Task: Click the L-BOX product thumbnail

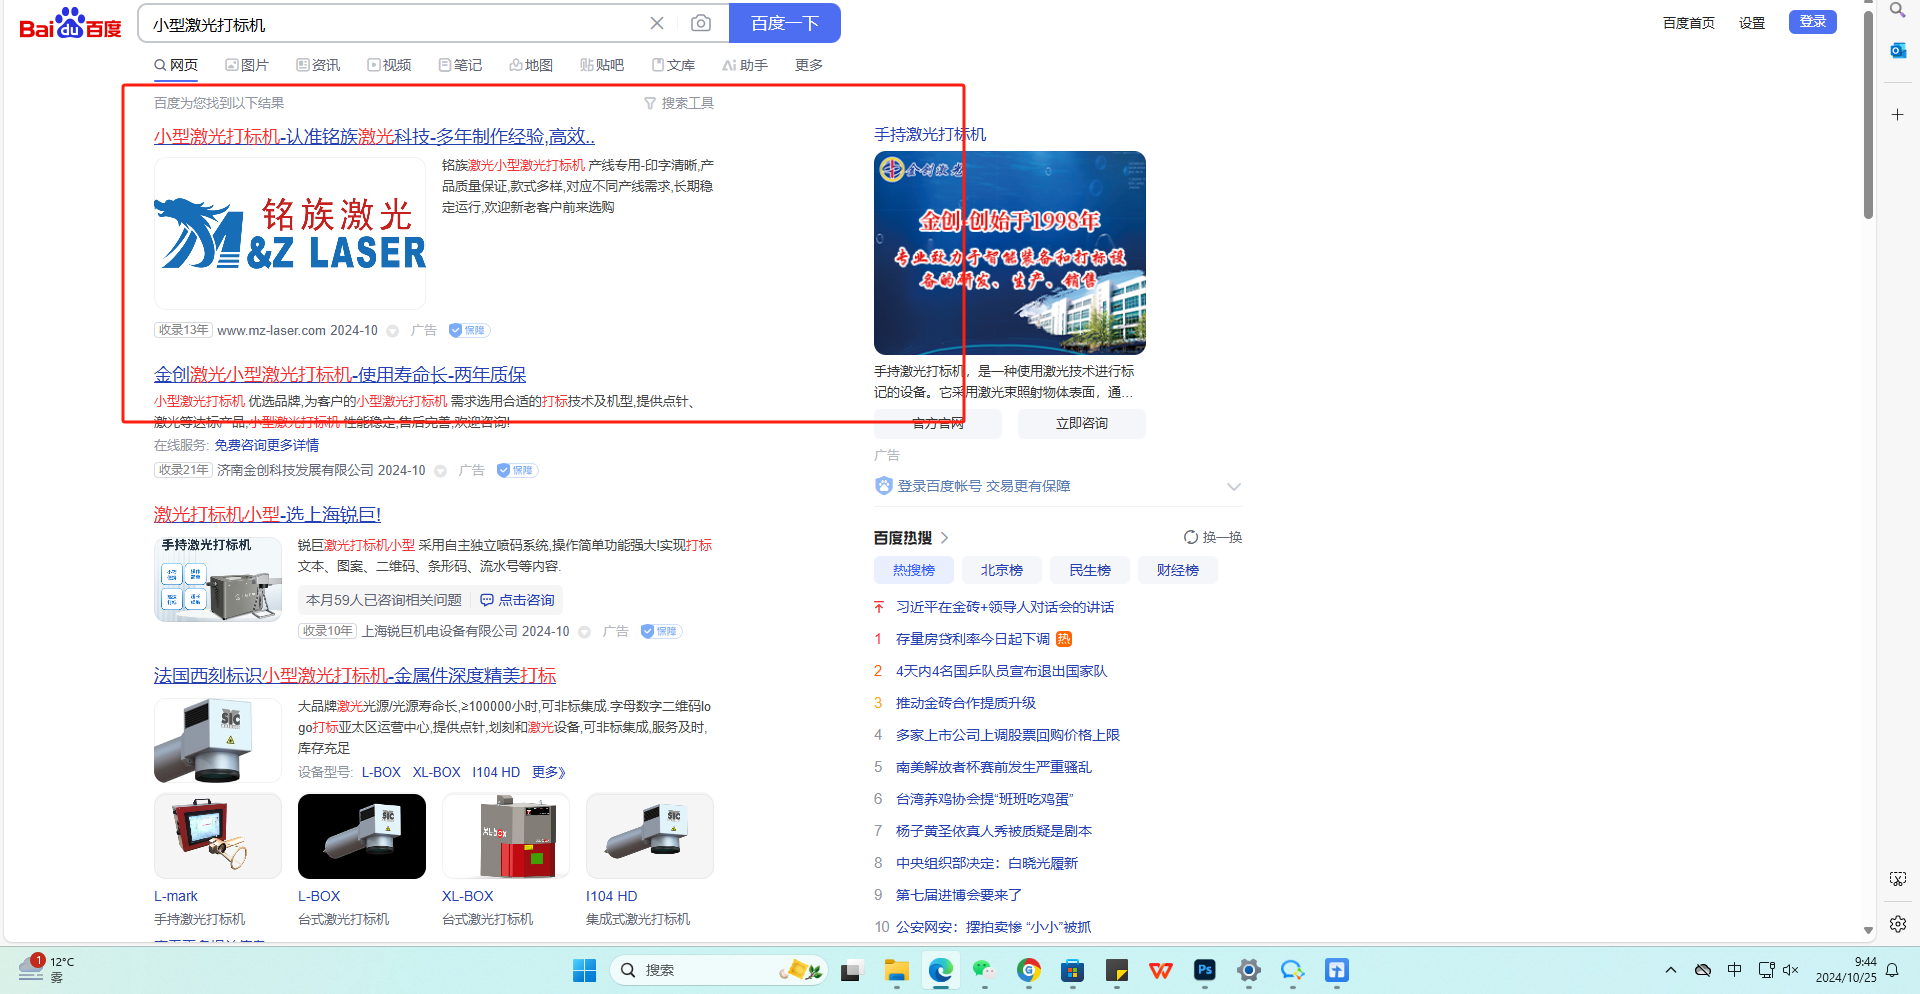Action: coord(361,836)
